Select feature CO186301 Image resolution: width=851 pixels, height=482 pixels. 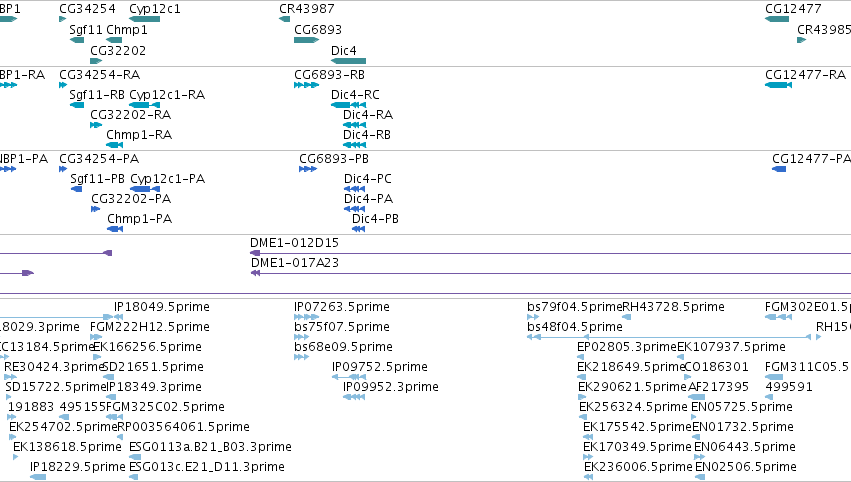tap(716, 367)
